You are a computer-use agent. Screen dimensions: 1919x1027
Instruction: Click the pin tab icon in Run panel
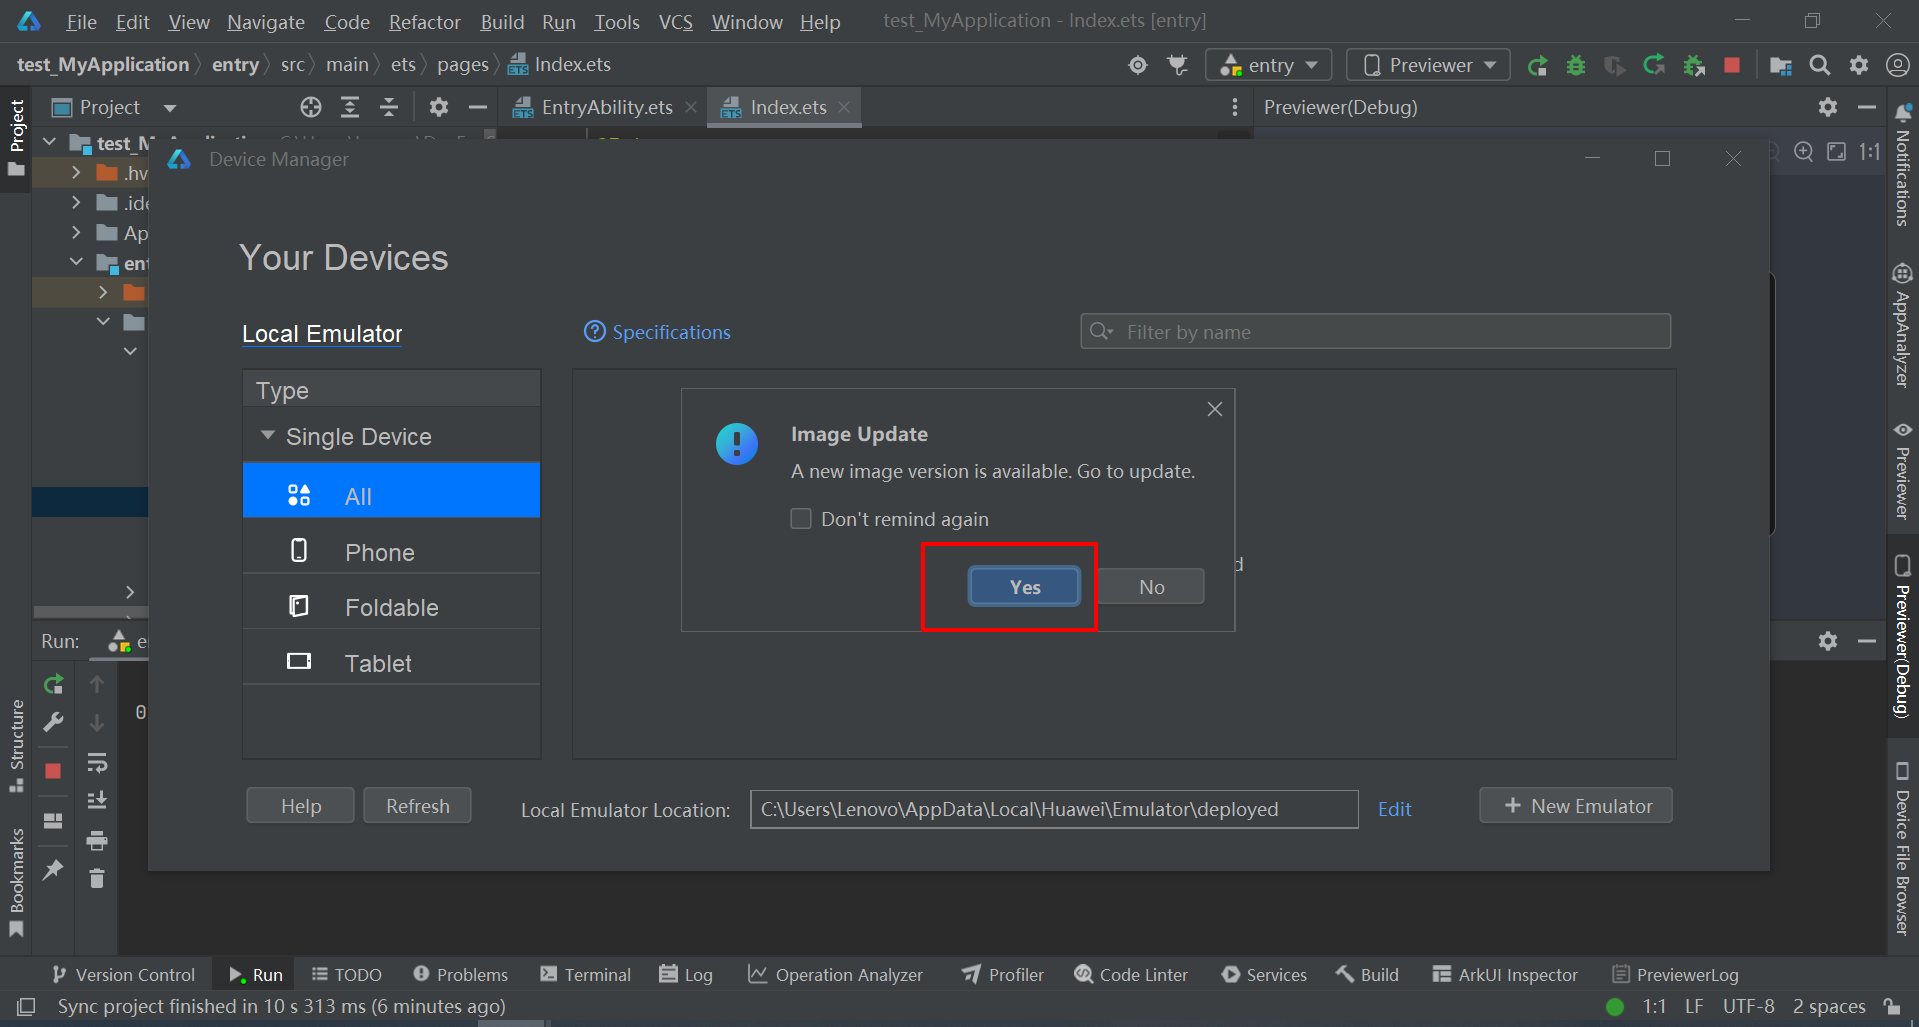tap(53, 870)
